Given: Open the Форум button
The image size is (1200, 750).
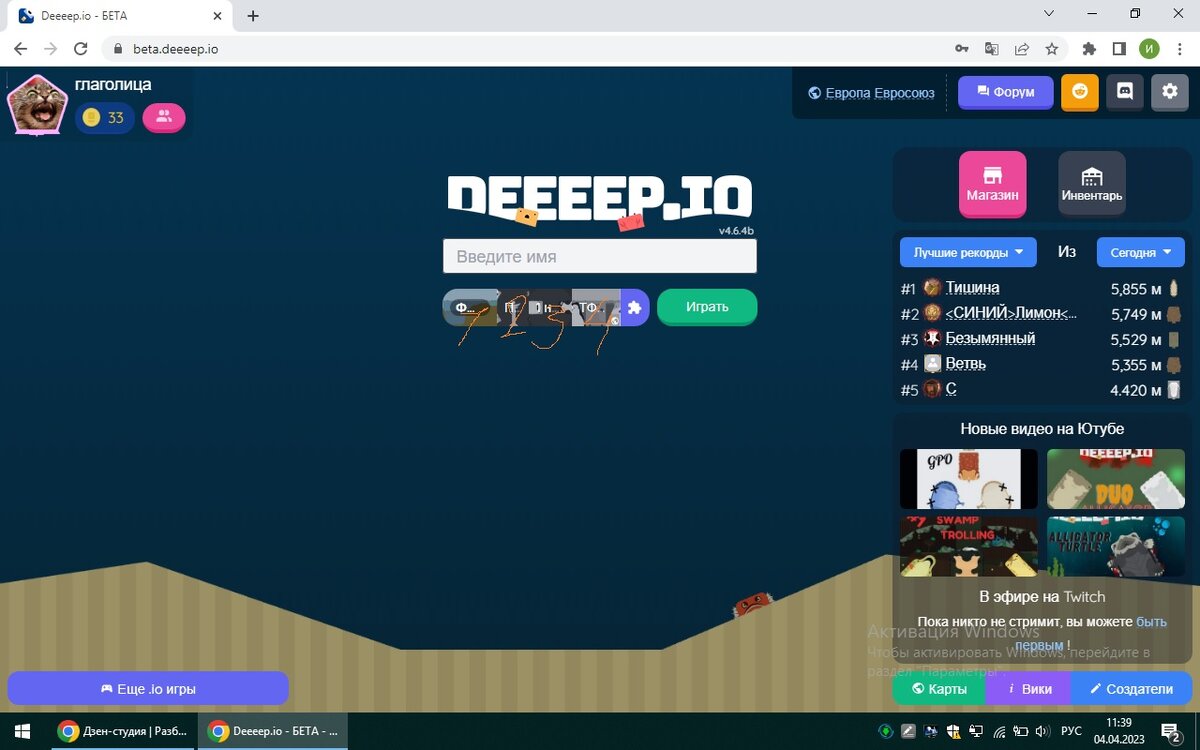Looking at the screenshot, I should 1006,92.
